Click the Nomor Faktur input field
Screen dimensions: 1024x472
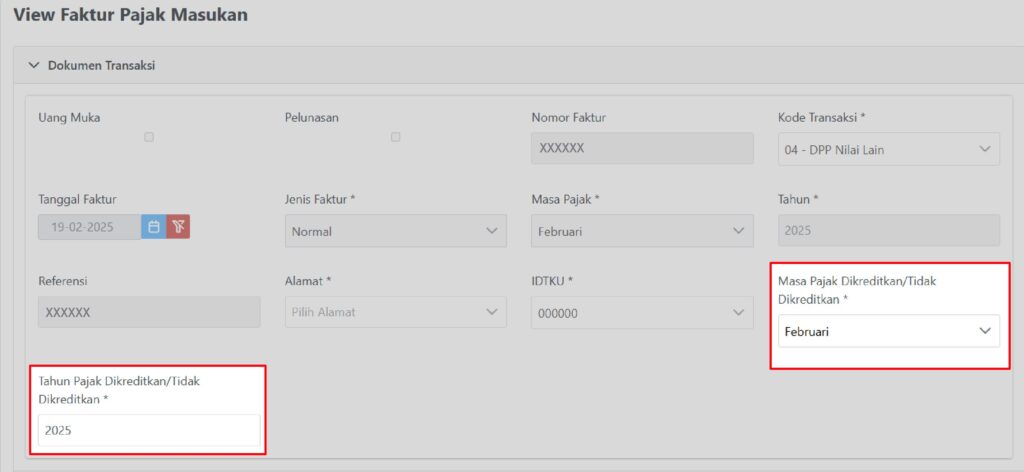(642, 148)
